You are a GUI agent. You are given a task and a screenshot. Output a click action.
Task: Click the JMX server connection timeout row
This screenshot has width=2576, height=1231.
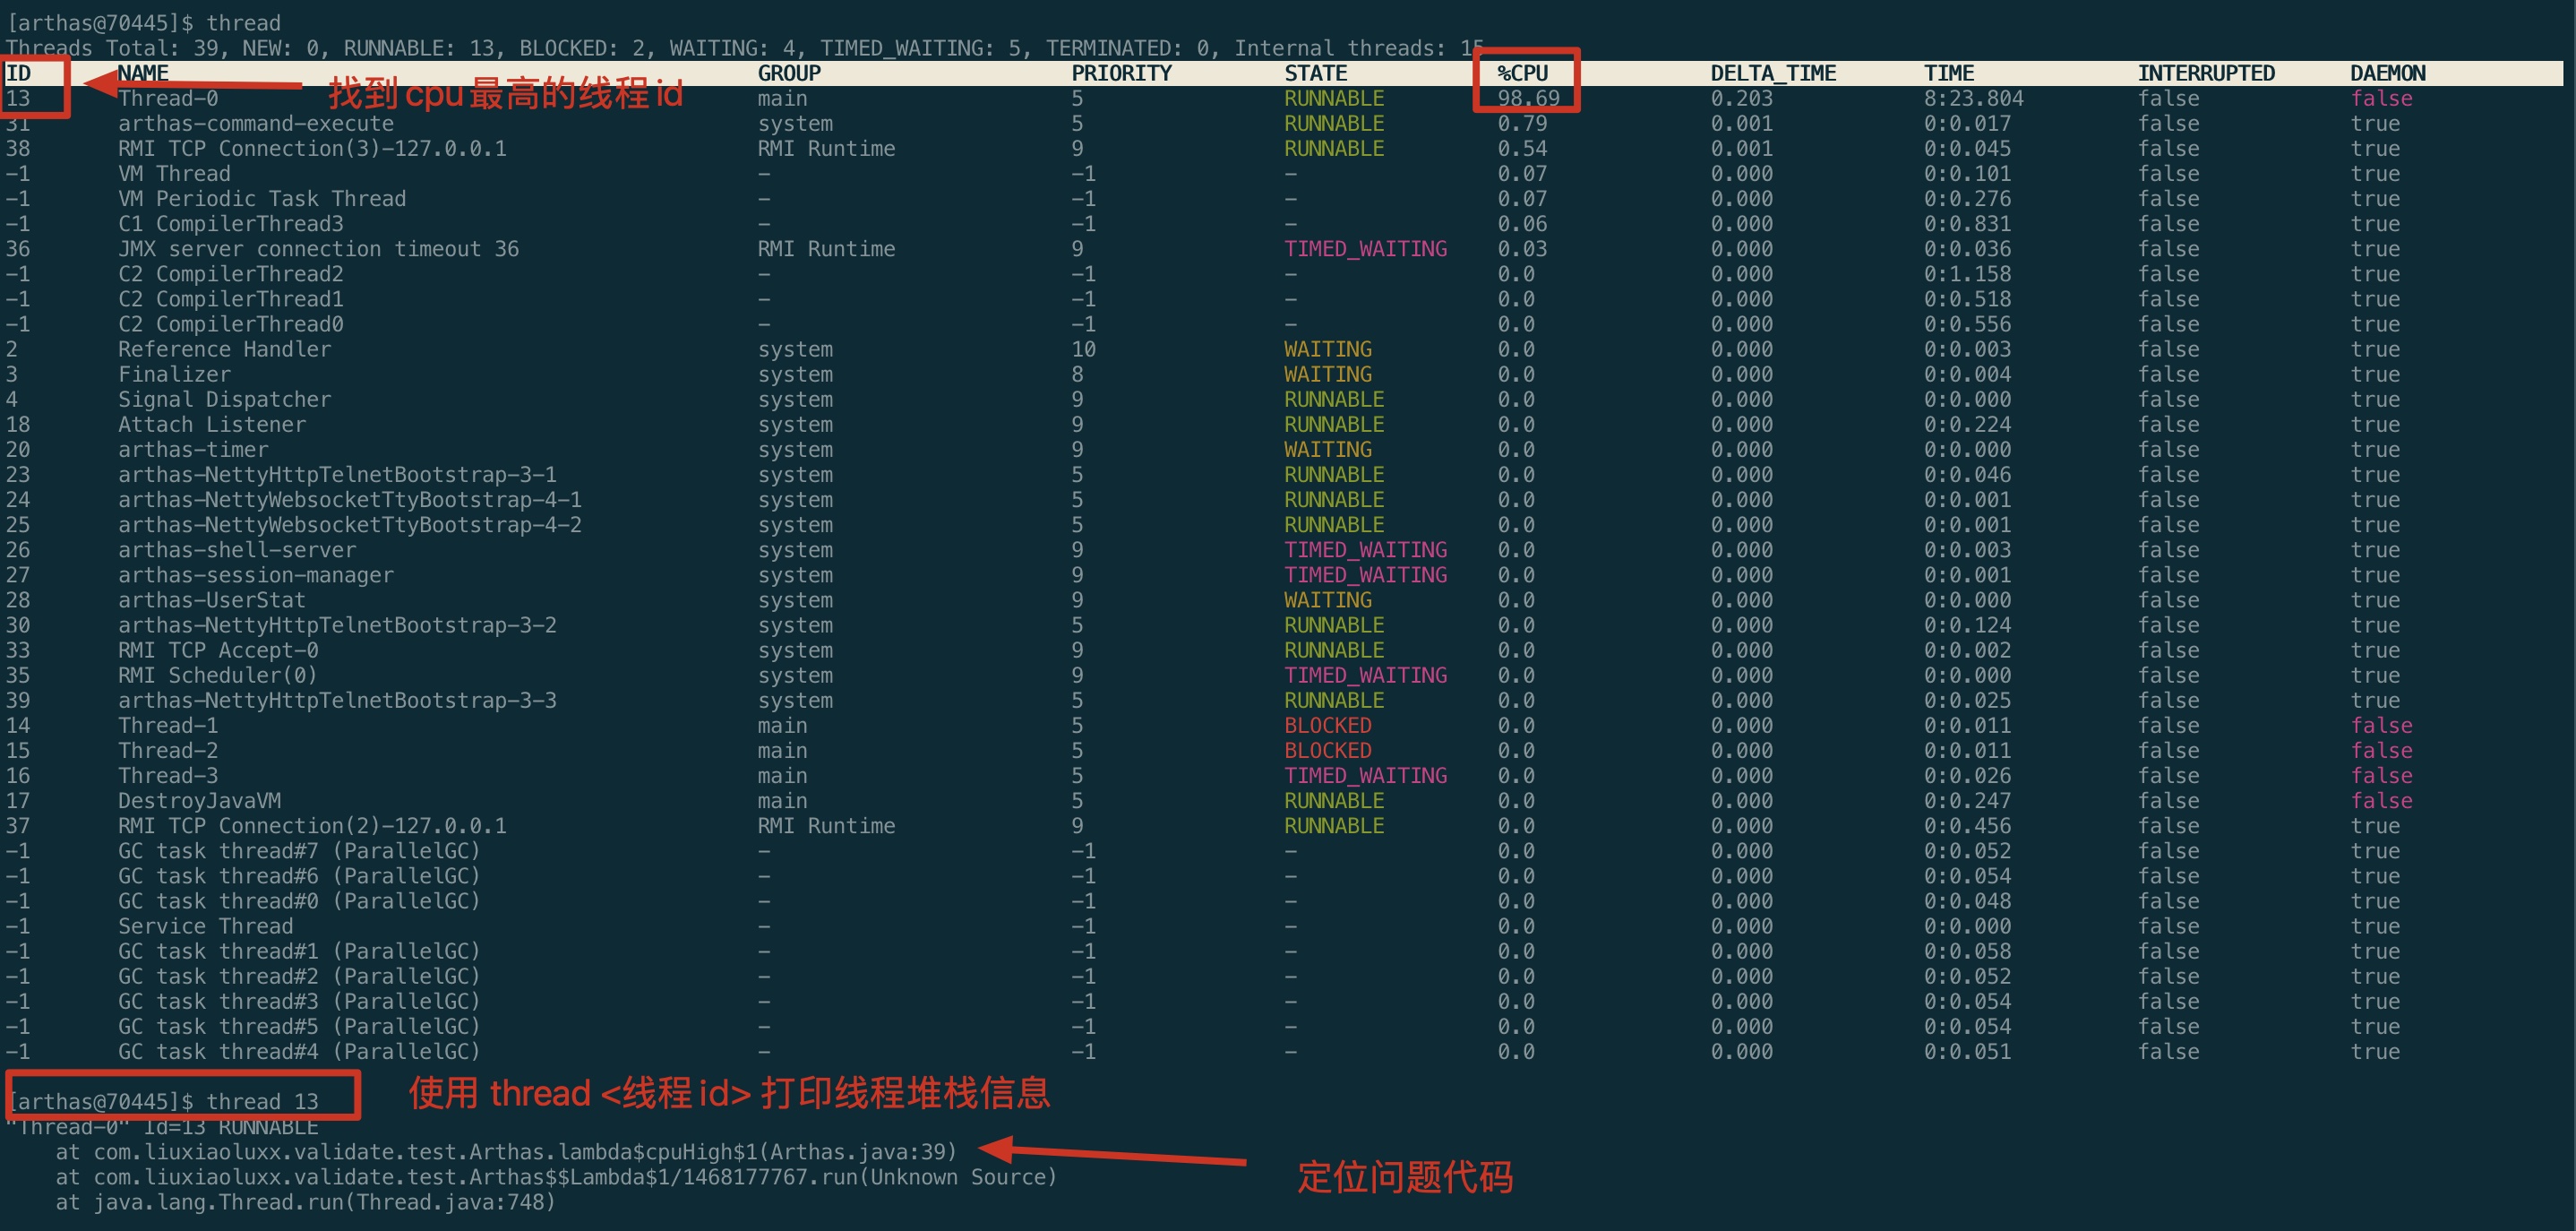318,248
